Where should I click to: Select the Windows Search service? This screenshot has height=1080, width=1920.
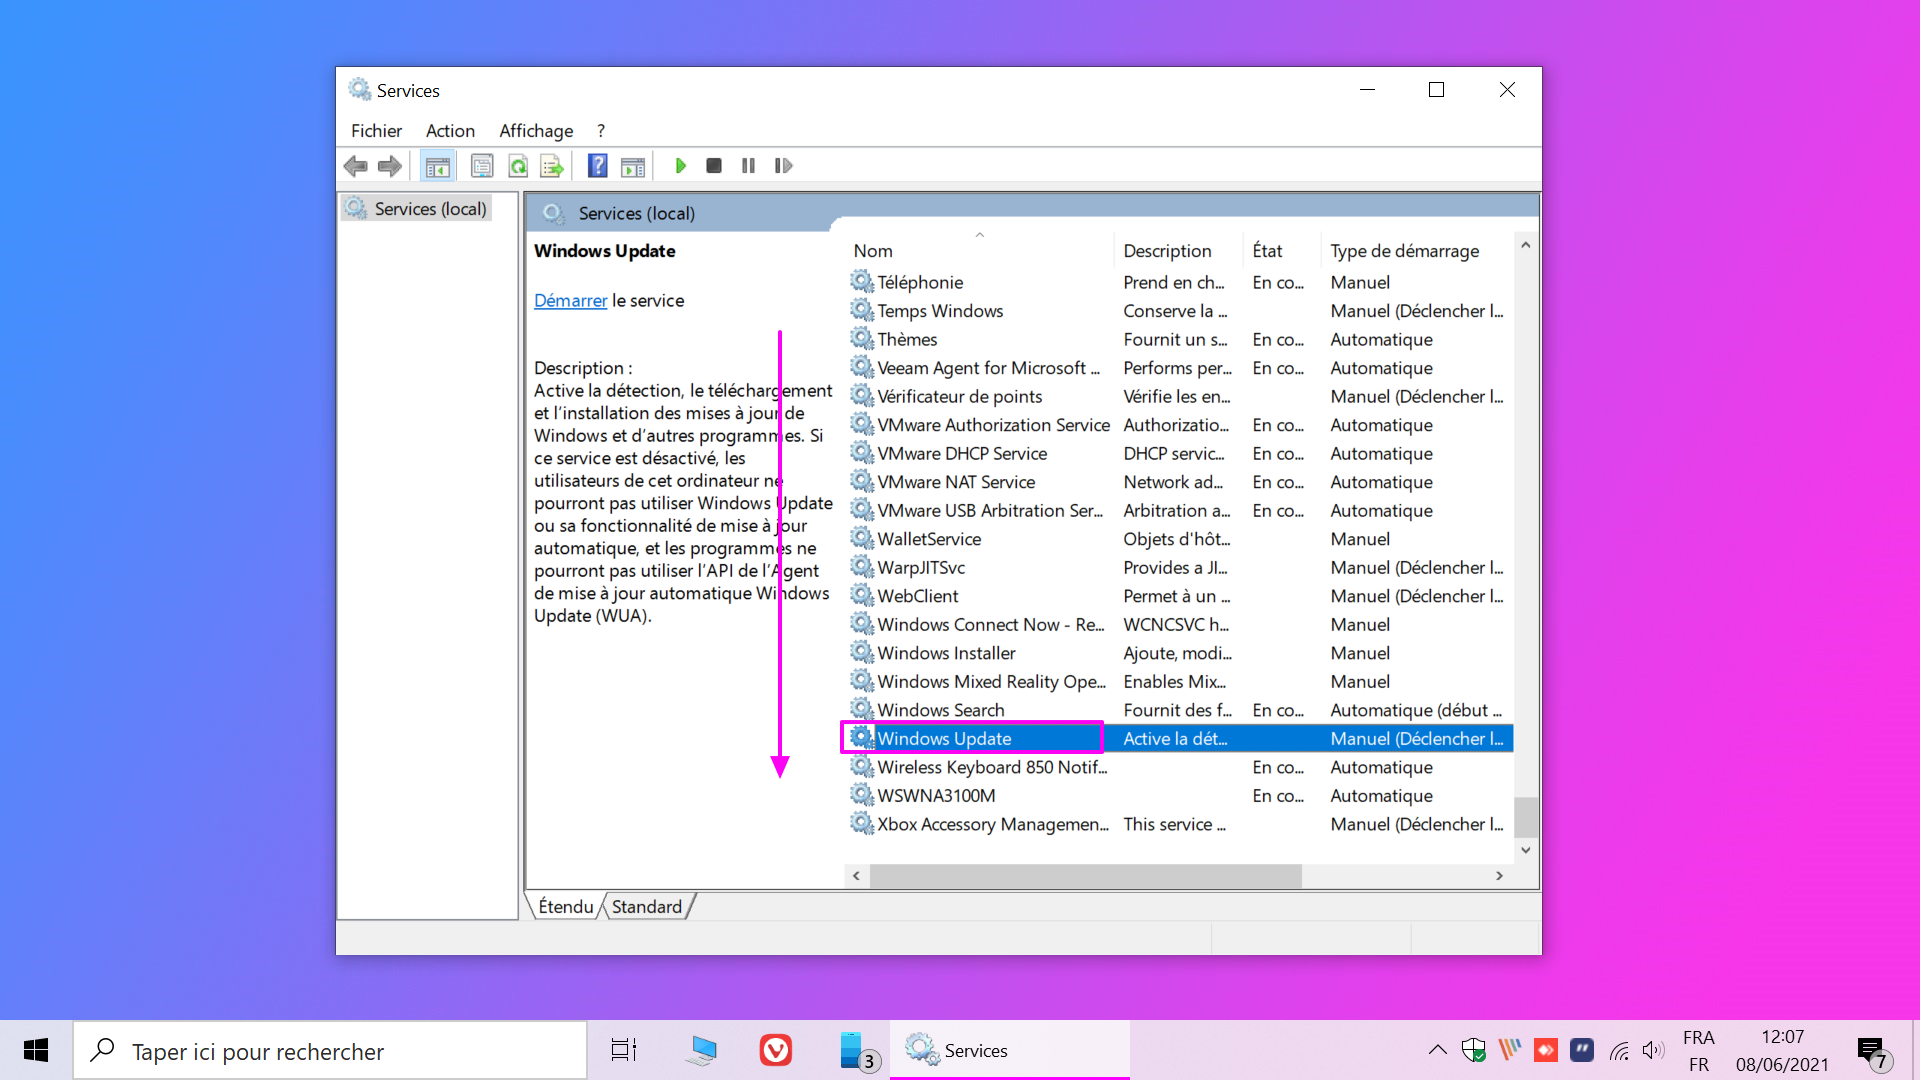point(1180,710)
